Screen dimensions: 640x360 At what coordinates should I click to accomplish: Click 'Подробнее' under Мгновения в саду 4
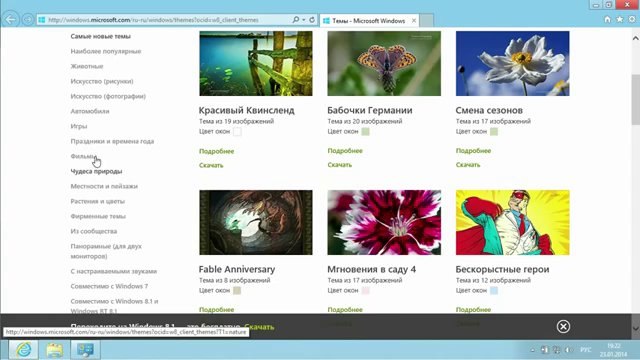[345, 309]
